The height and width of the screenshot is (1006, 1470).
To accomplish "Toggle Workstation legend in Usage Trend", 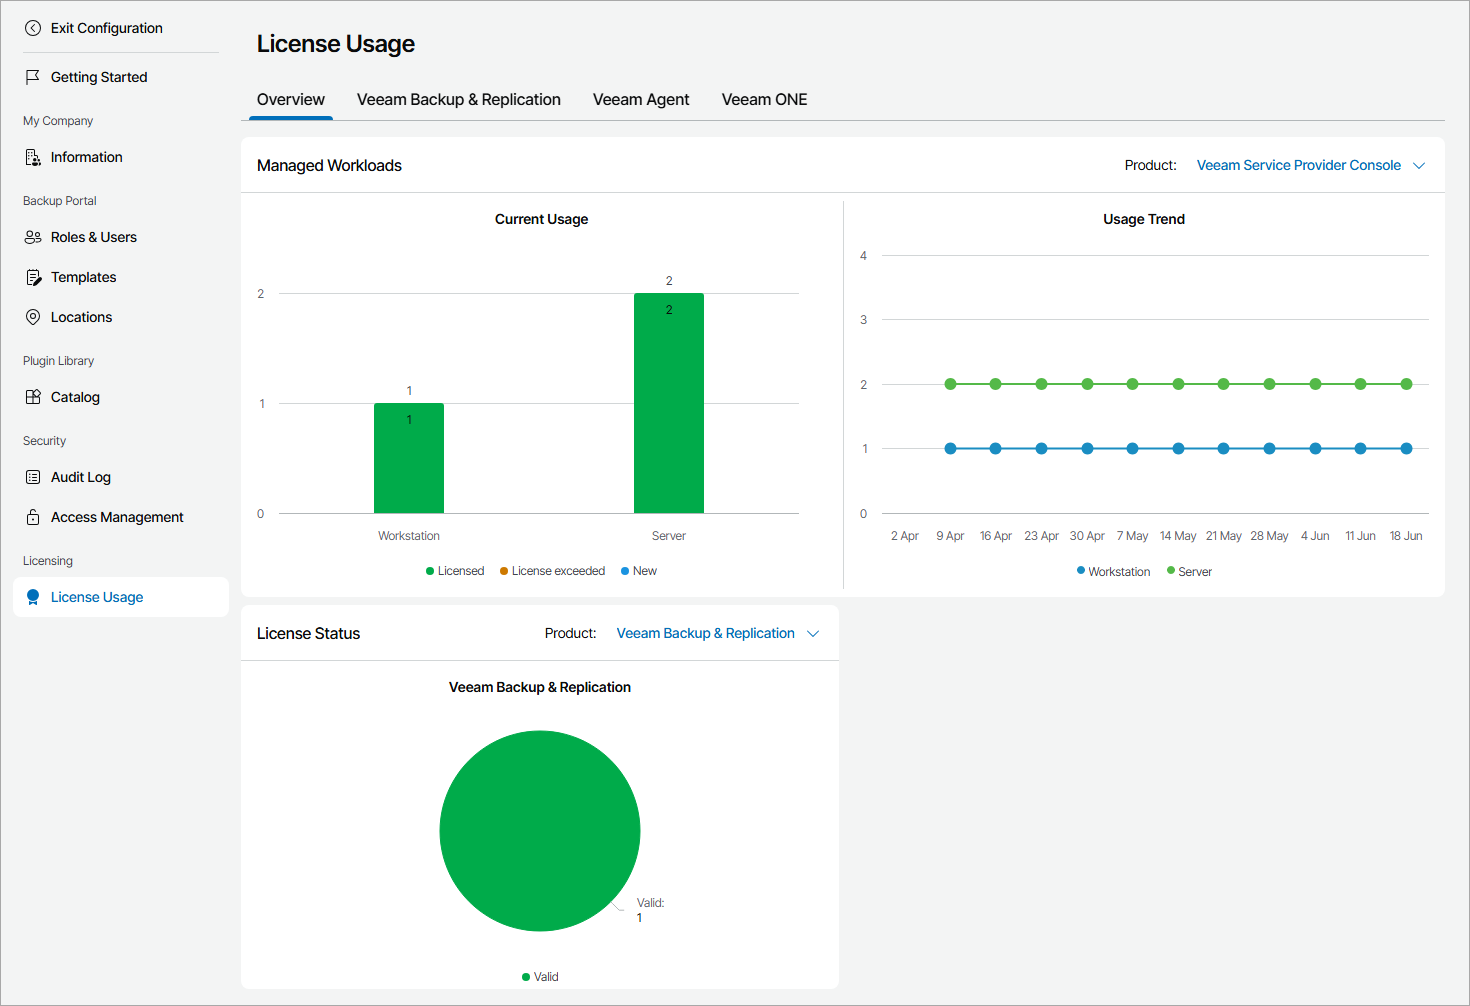I will coord(1113,571).
